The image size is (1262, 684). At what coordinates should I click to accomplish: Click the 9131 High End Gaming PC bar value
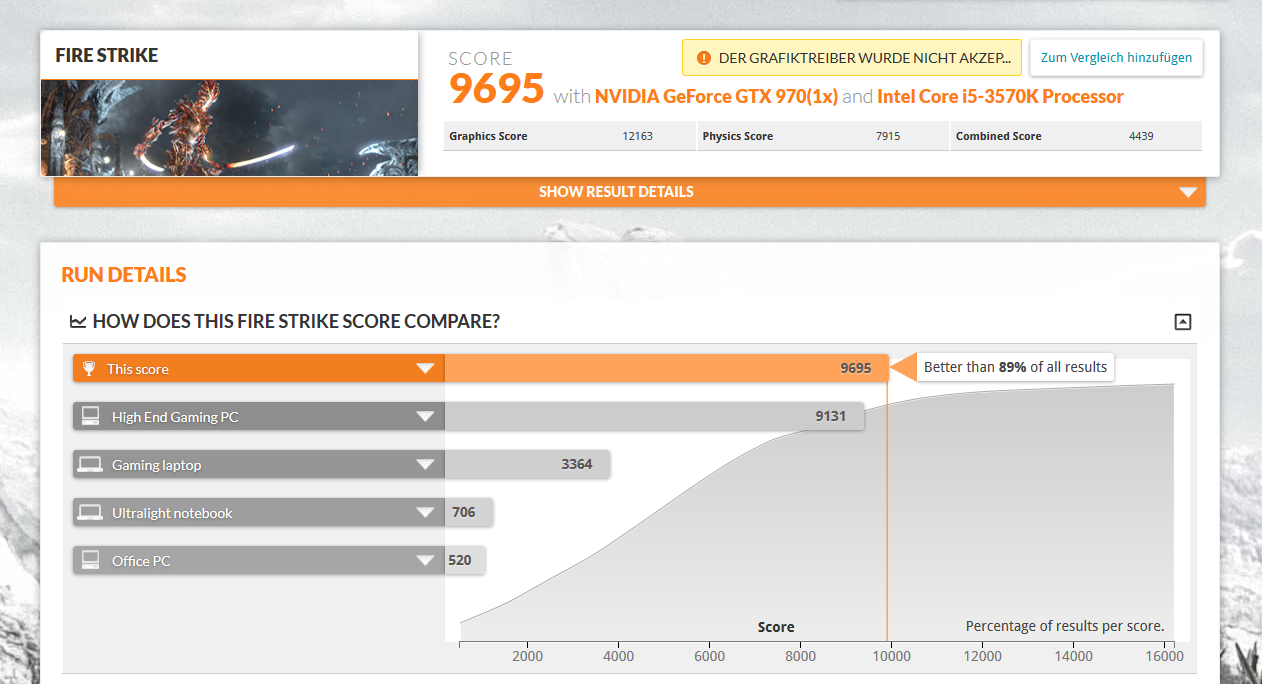831,417
